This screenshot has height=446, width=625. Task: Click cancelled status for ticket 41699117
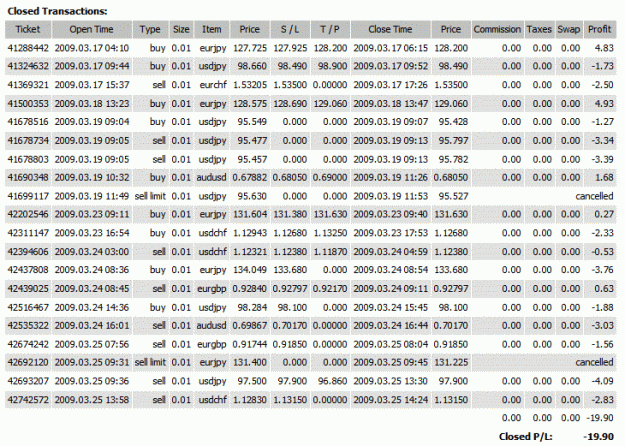coord(594,196)
